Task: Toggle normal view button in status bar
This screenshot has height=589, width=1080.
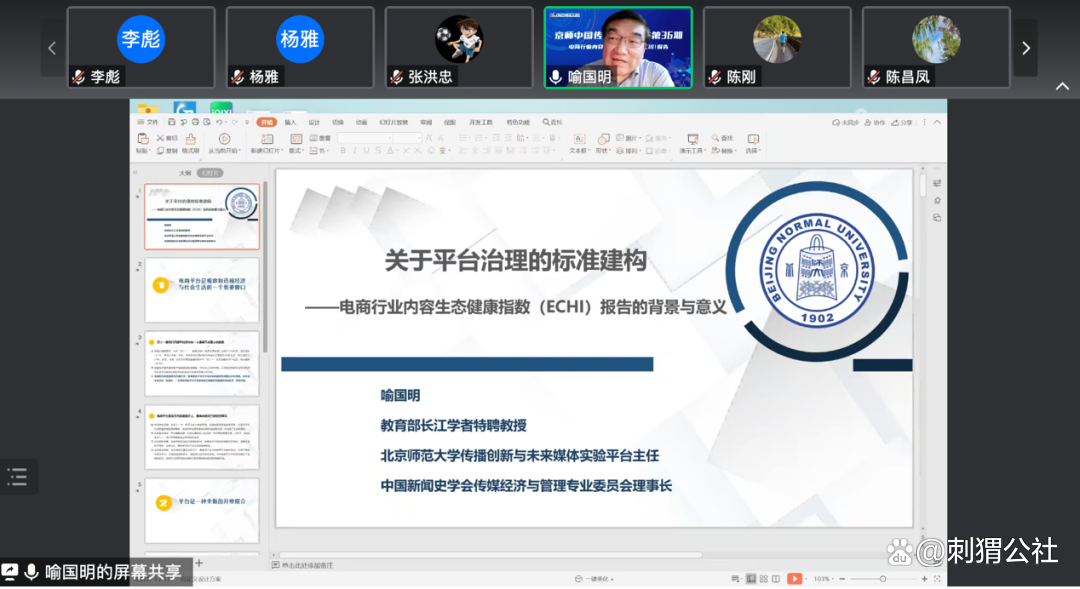Action: click(751, 579)
